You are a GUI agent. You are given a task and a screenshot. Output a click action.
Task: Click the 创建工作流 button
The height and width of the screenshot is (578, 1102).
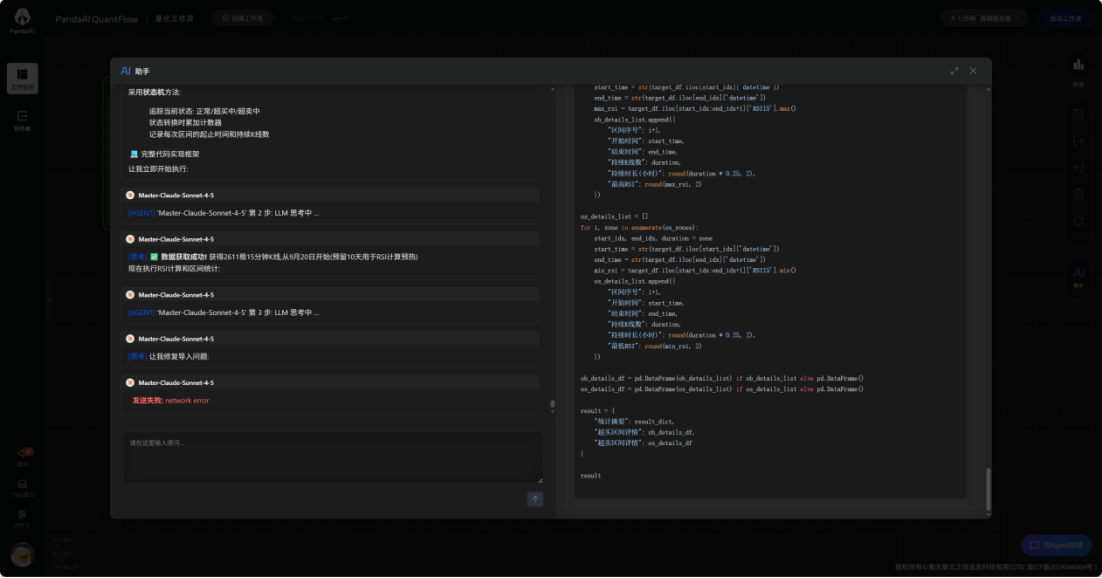[x=241, y=18]
